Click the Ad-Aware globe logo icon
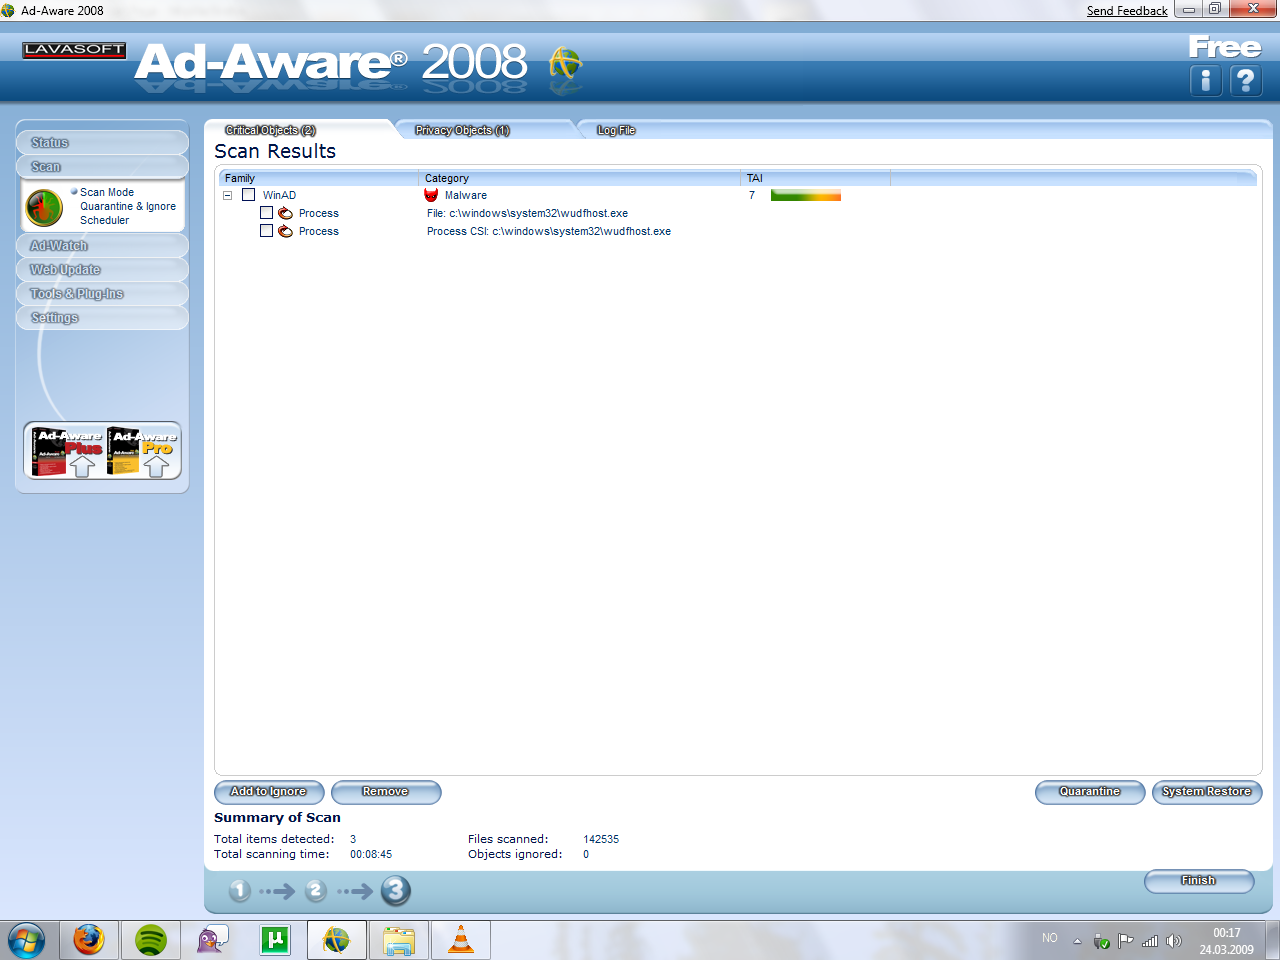The image size is (1280, 960). 565,64
